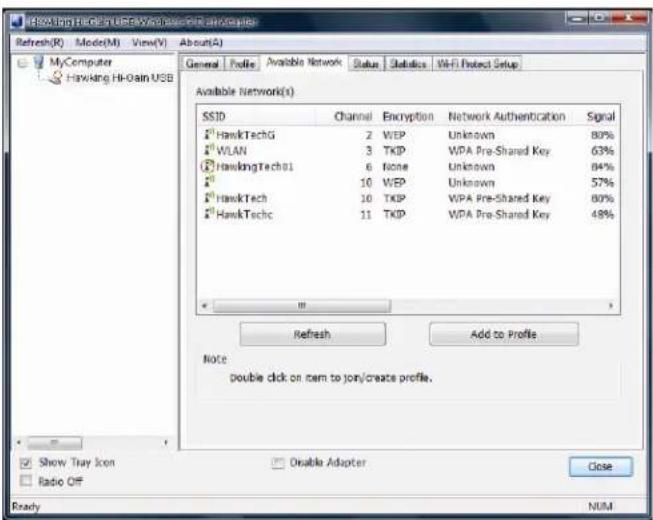The height and width of the screenshot is (520, 653).
Task: Click the network icon beside HawkTechc
Action: click(x=209, y=214)
